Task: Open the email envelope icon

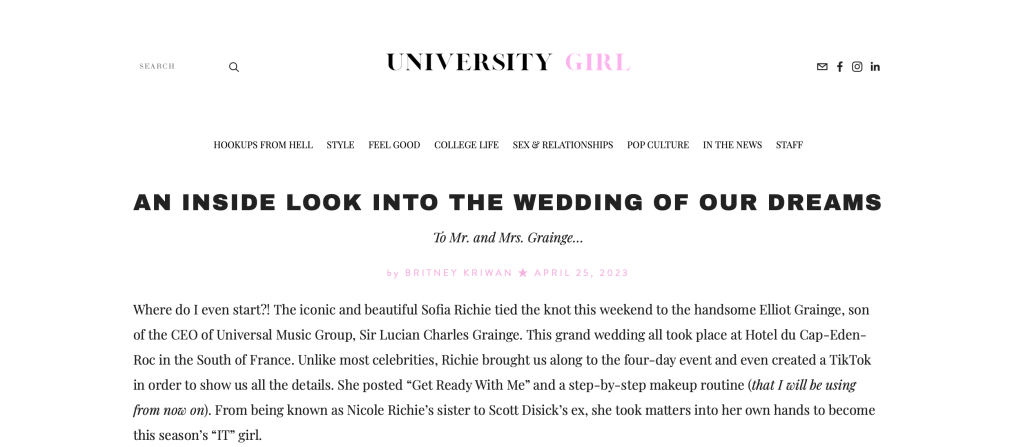Action: (x=822, y=67)
